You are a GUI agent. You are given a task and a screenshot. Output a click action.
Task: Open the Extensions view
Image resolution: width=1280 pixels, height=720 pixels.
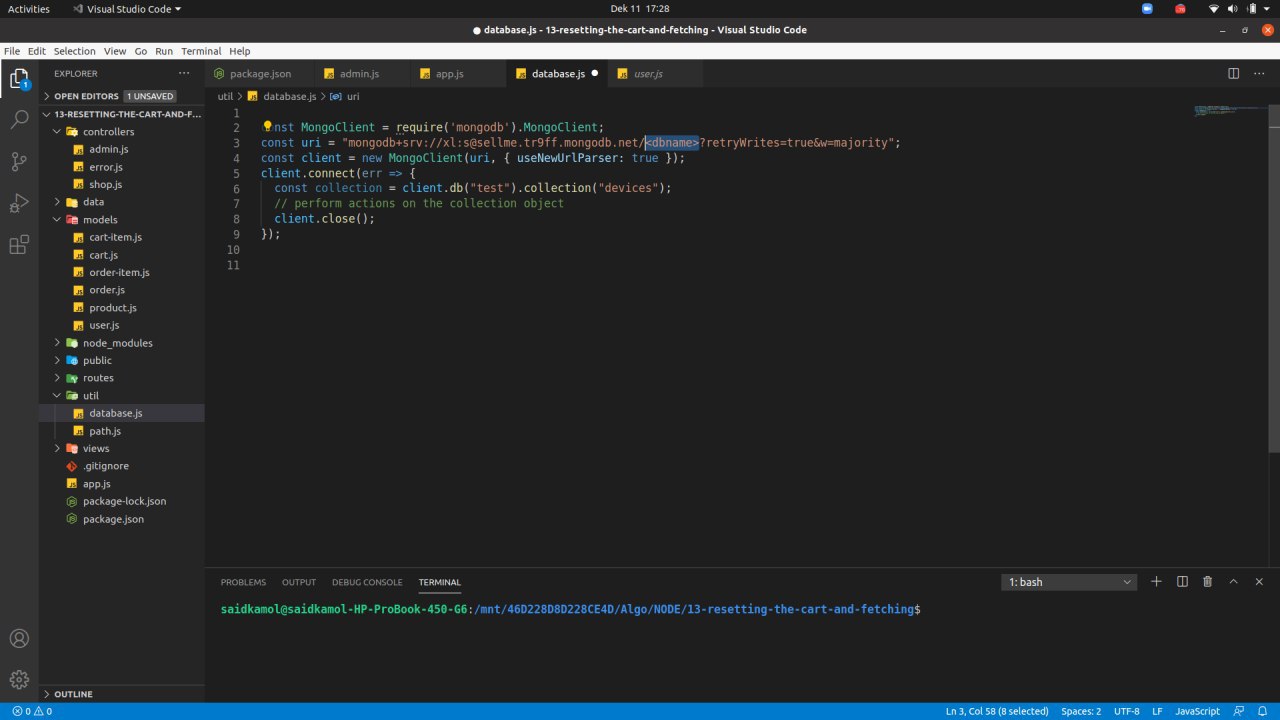point(19,245)
